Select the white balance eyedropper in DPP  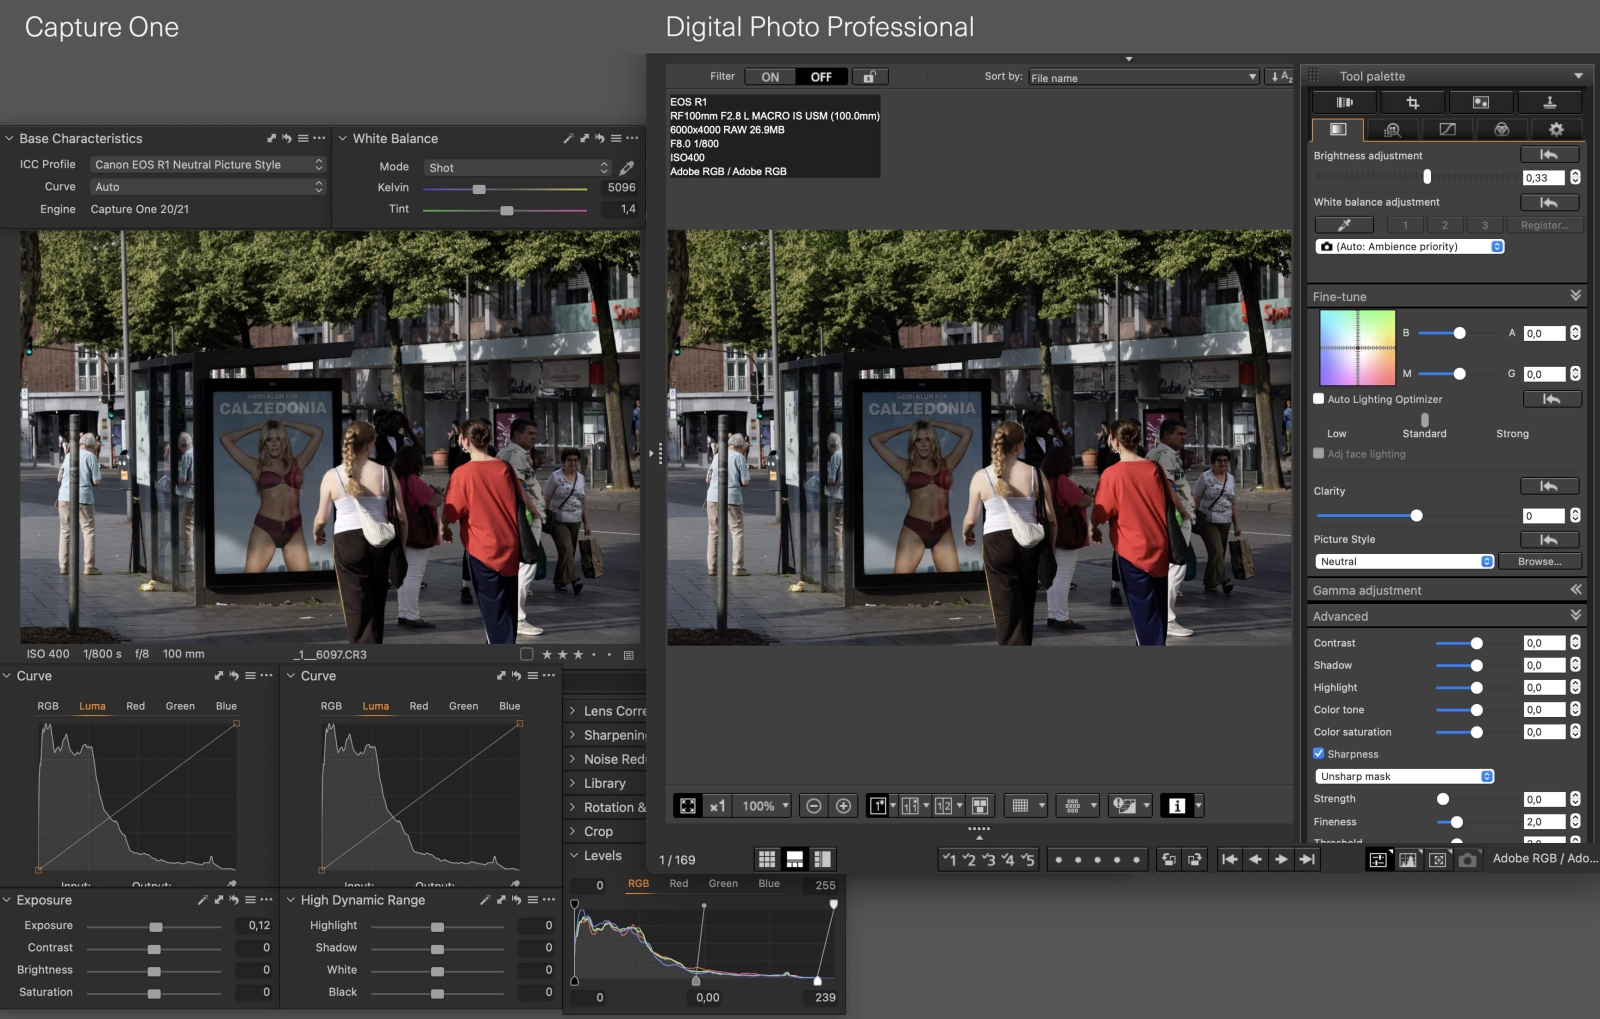1344,224
